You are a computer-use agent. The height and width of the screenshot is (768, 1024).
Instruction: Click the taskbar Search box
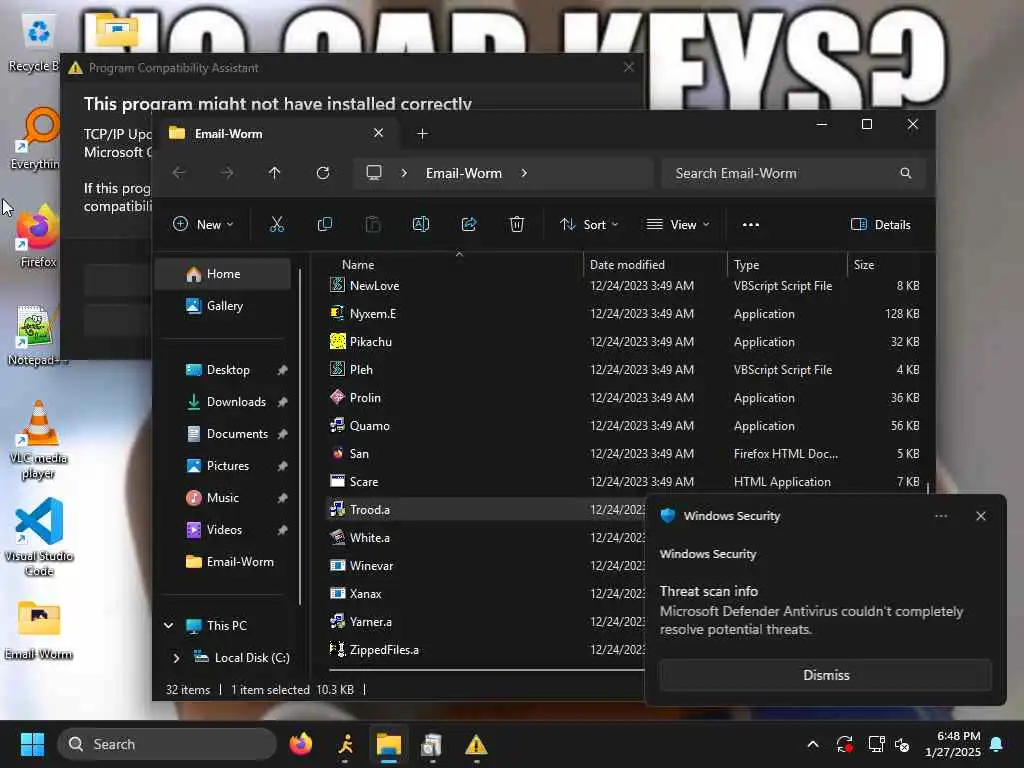167,744
